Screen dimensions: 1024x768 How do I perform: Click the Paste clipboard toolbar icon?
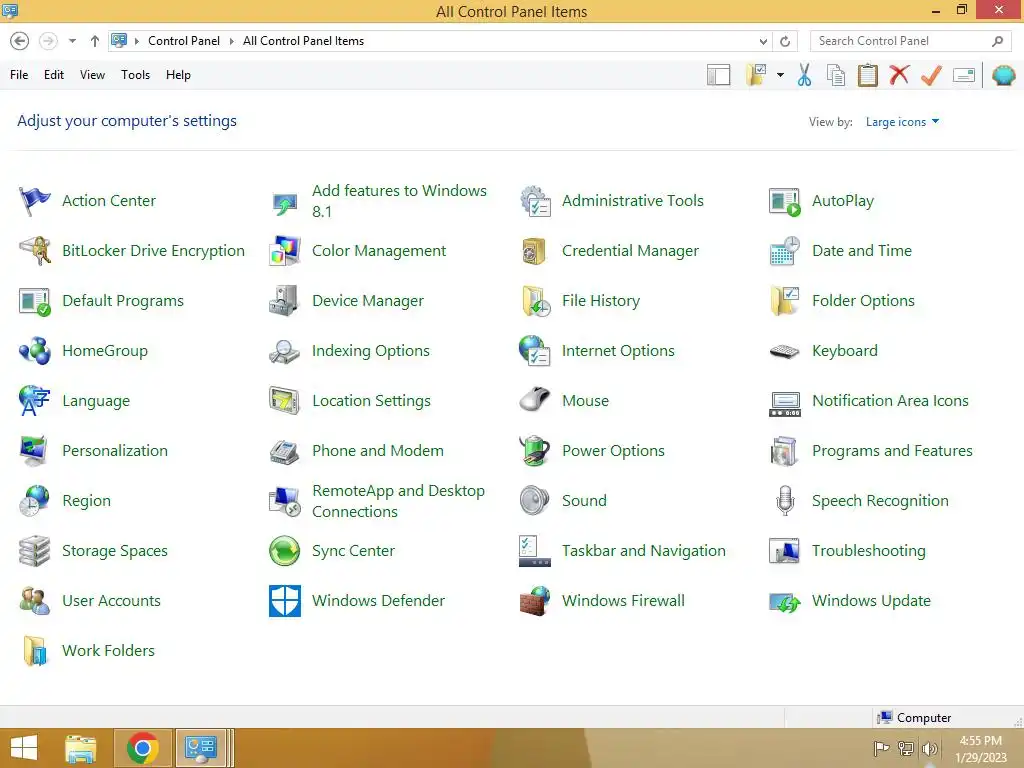pos(867,75)
